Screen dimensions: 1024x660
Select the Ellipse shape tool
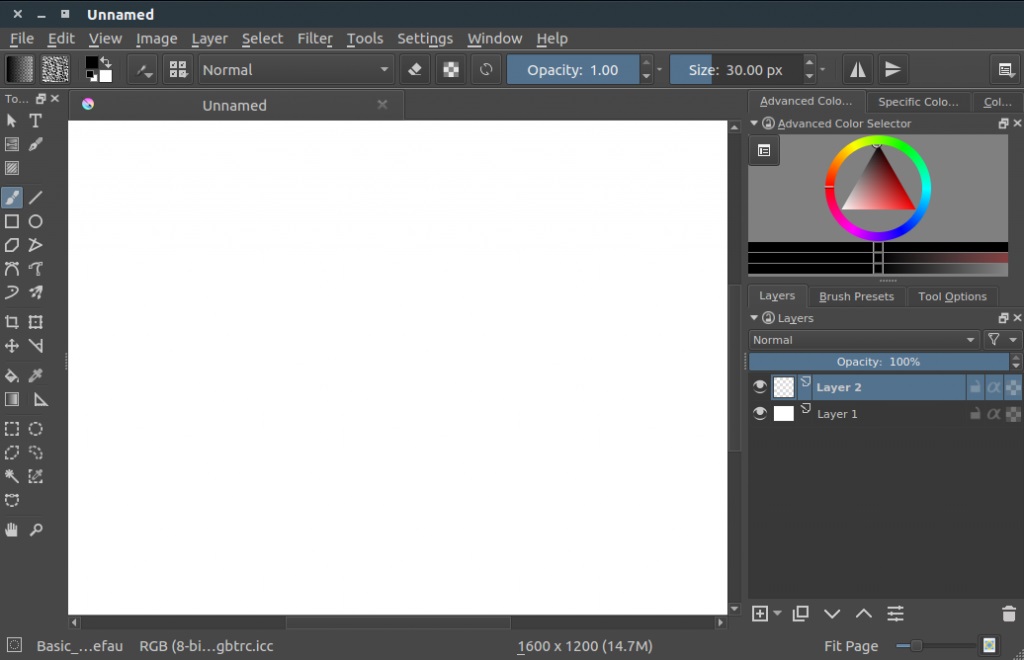pyautogui.click(x=35, y=221)
